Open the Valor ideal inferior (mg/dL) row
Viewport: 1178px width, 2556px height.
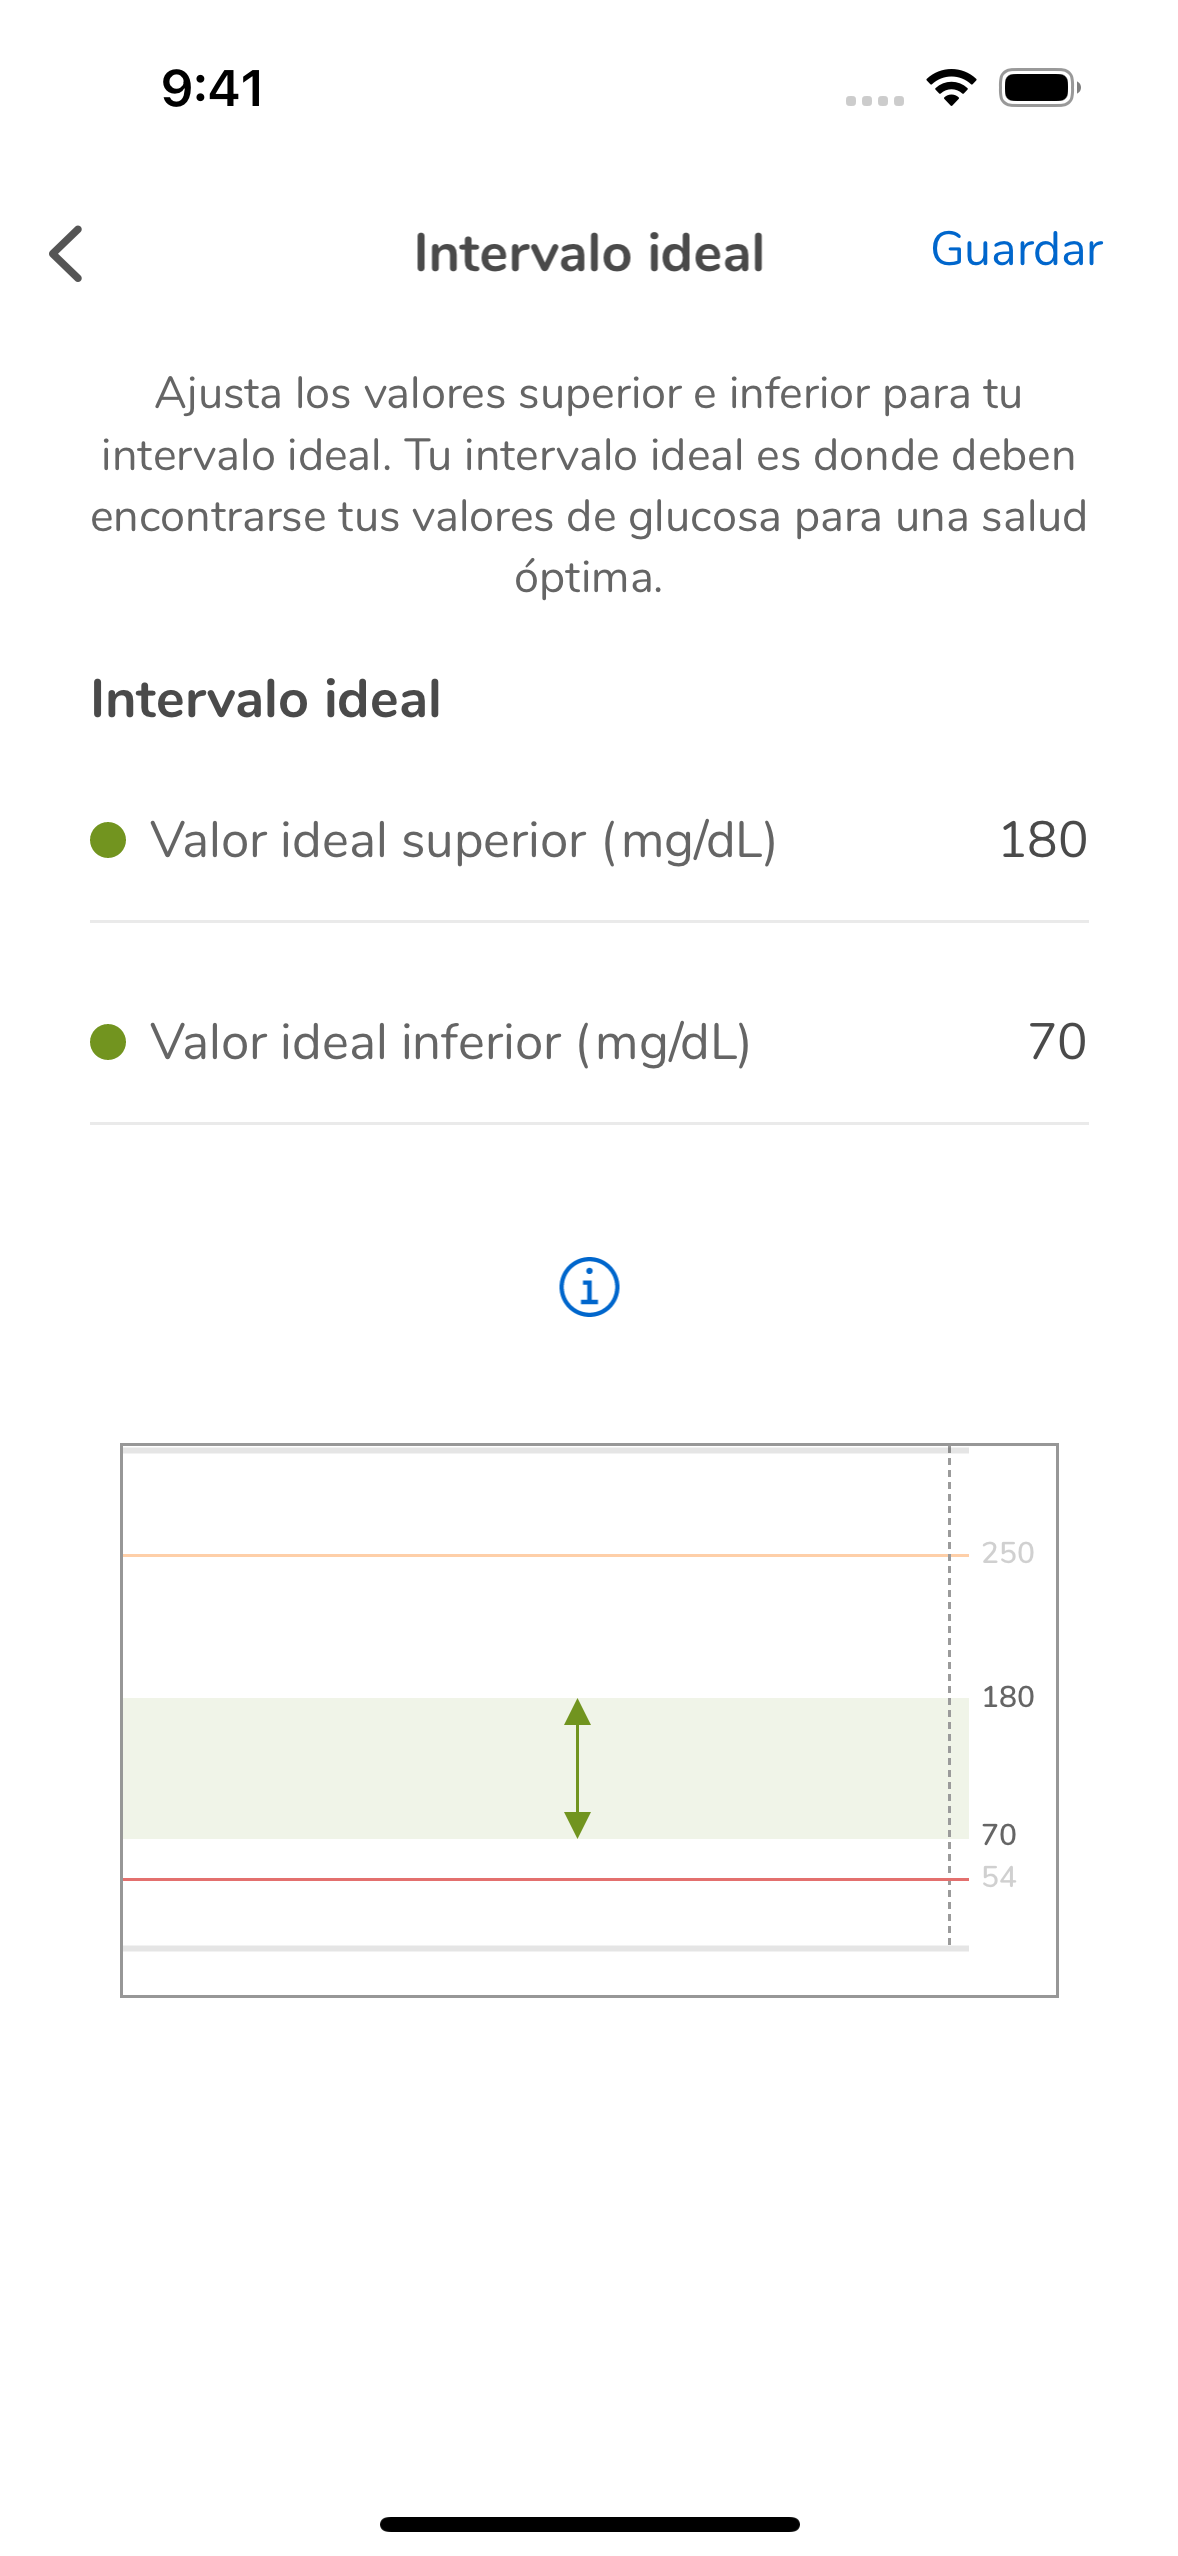(x=450, y=1042)
